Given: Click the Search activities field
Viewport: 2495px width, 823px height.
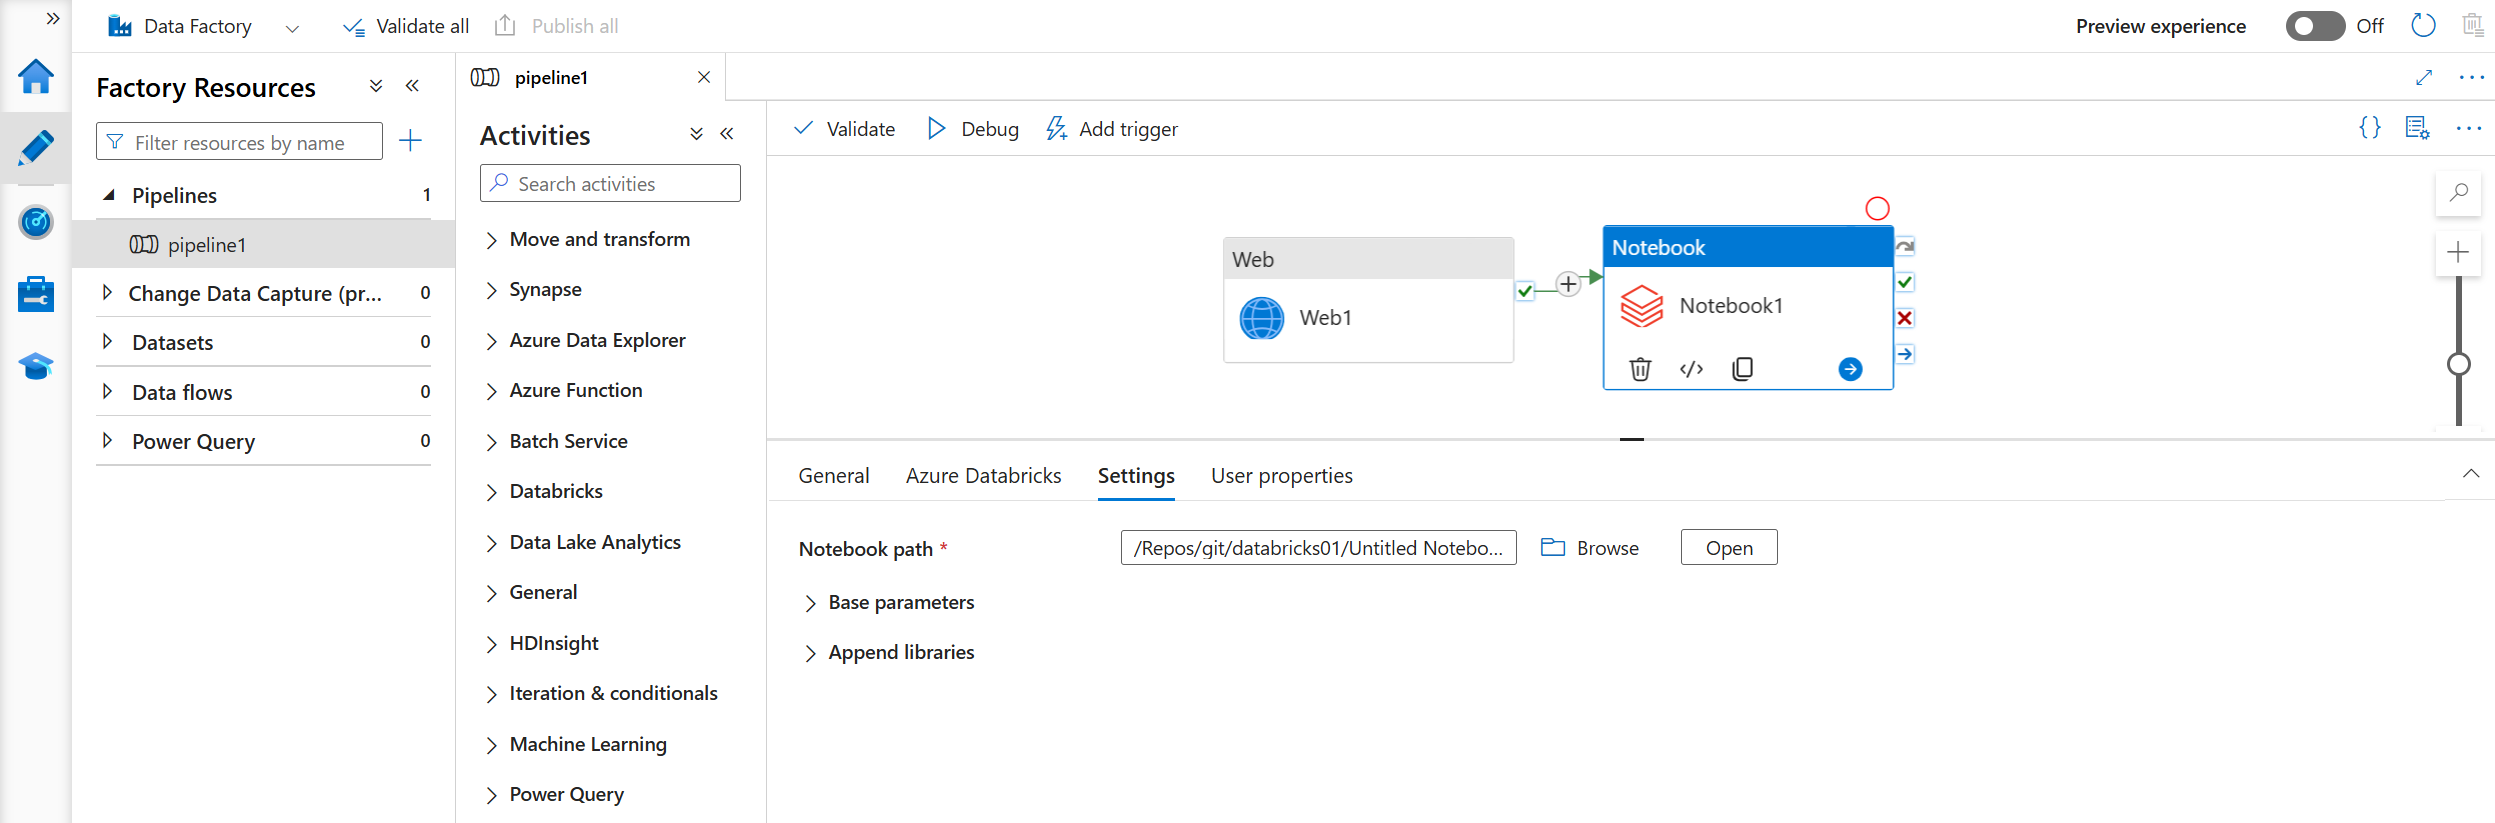Looking at the screenshot, I should 610,184.
